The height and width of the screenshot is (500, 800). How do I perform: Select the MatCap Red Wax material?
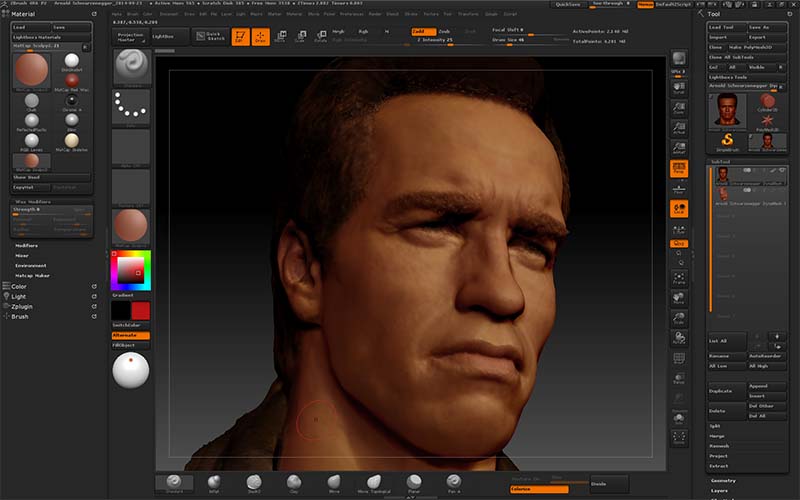[x=72, y=83]
